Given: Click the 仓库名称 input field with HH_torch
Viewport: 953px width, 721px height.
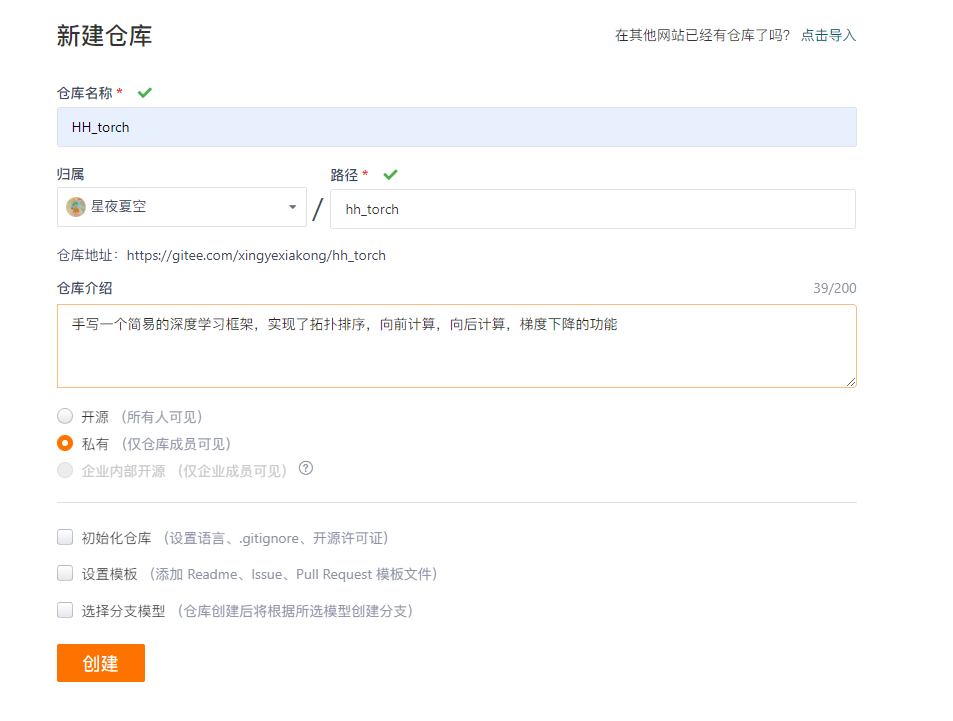Looking at the screenshot, I should tap(456, 127).
